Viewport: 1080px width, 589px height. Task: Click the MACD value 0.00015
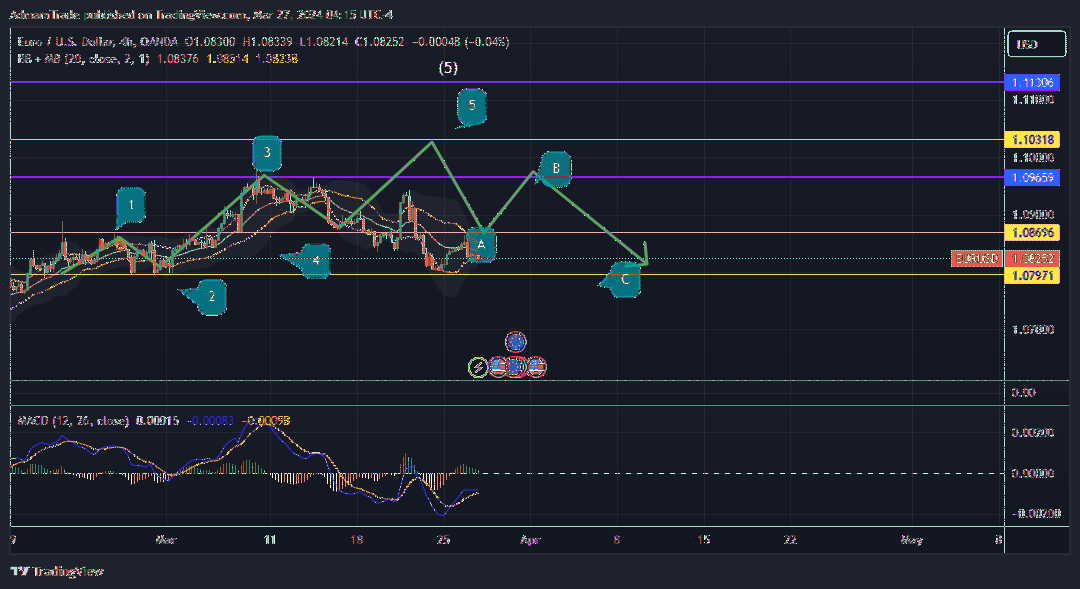click(x=158, y=421)
